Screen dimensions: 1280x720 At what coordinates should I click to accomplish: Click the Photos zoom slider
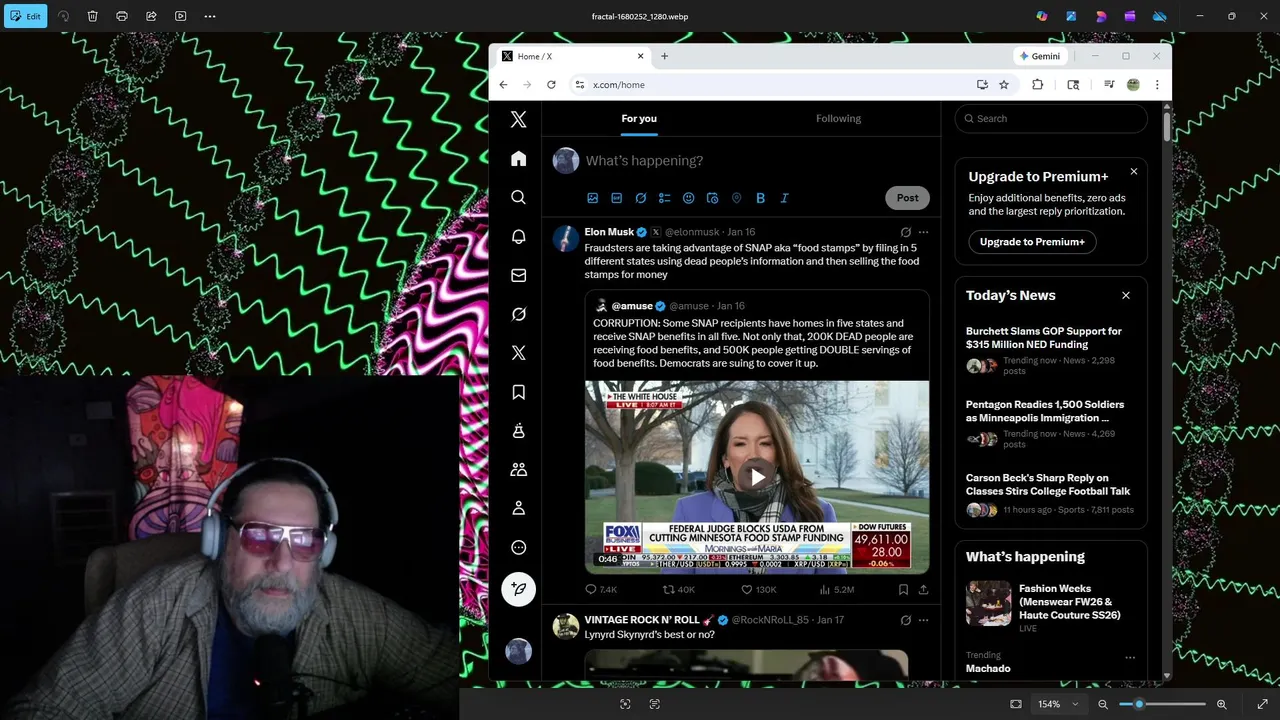(1162, 704)
